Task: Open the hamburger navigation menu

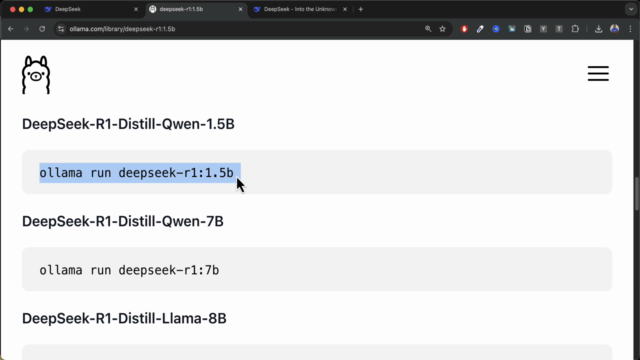Action: click(x=598, y=73)
